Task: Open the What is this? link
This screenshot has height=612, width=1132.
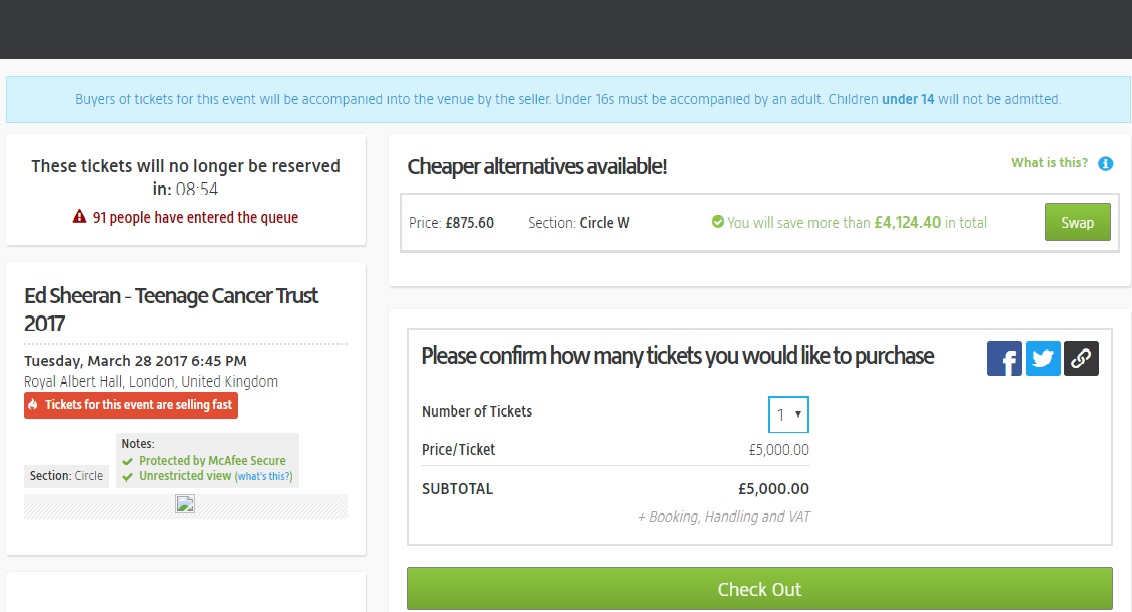Action: [x=1049, y=163]
